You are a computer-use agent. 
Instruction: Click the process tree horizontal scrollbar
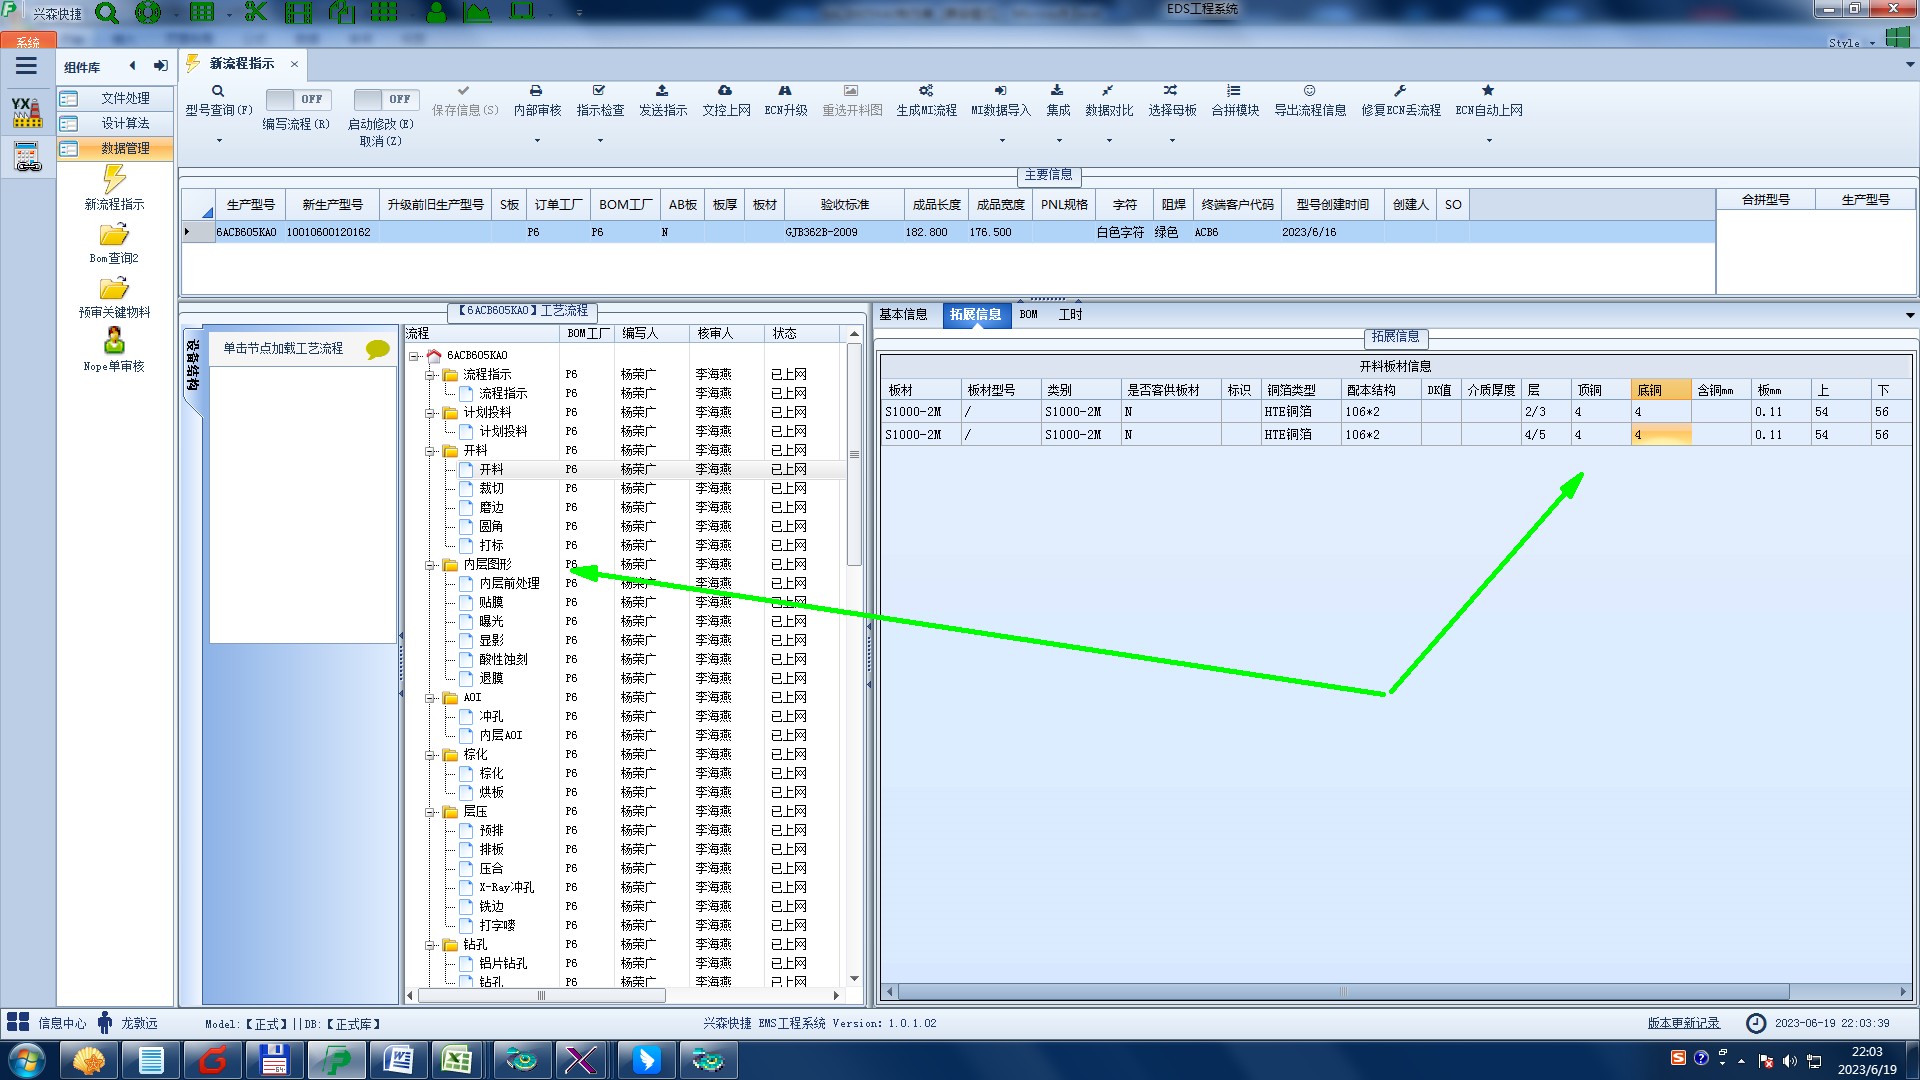pos(540,995)
